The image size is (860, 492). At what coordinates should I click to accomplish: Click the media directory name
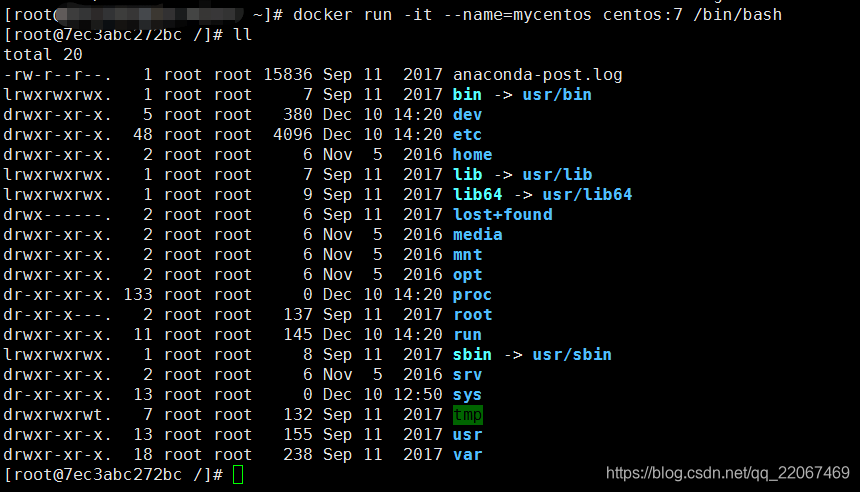coord(477,235)
